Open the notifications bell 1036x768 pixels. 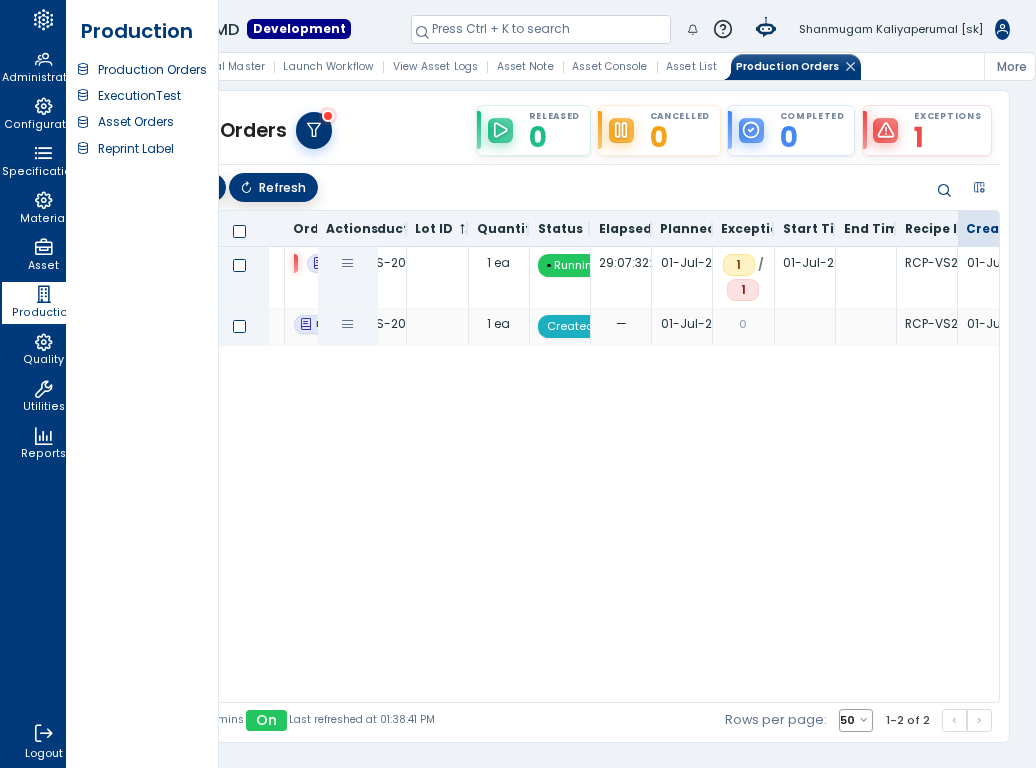point(692,29)
